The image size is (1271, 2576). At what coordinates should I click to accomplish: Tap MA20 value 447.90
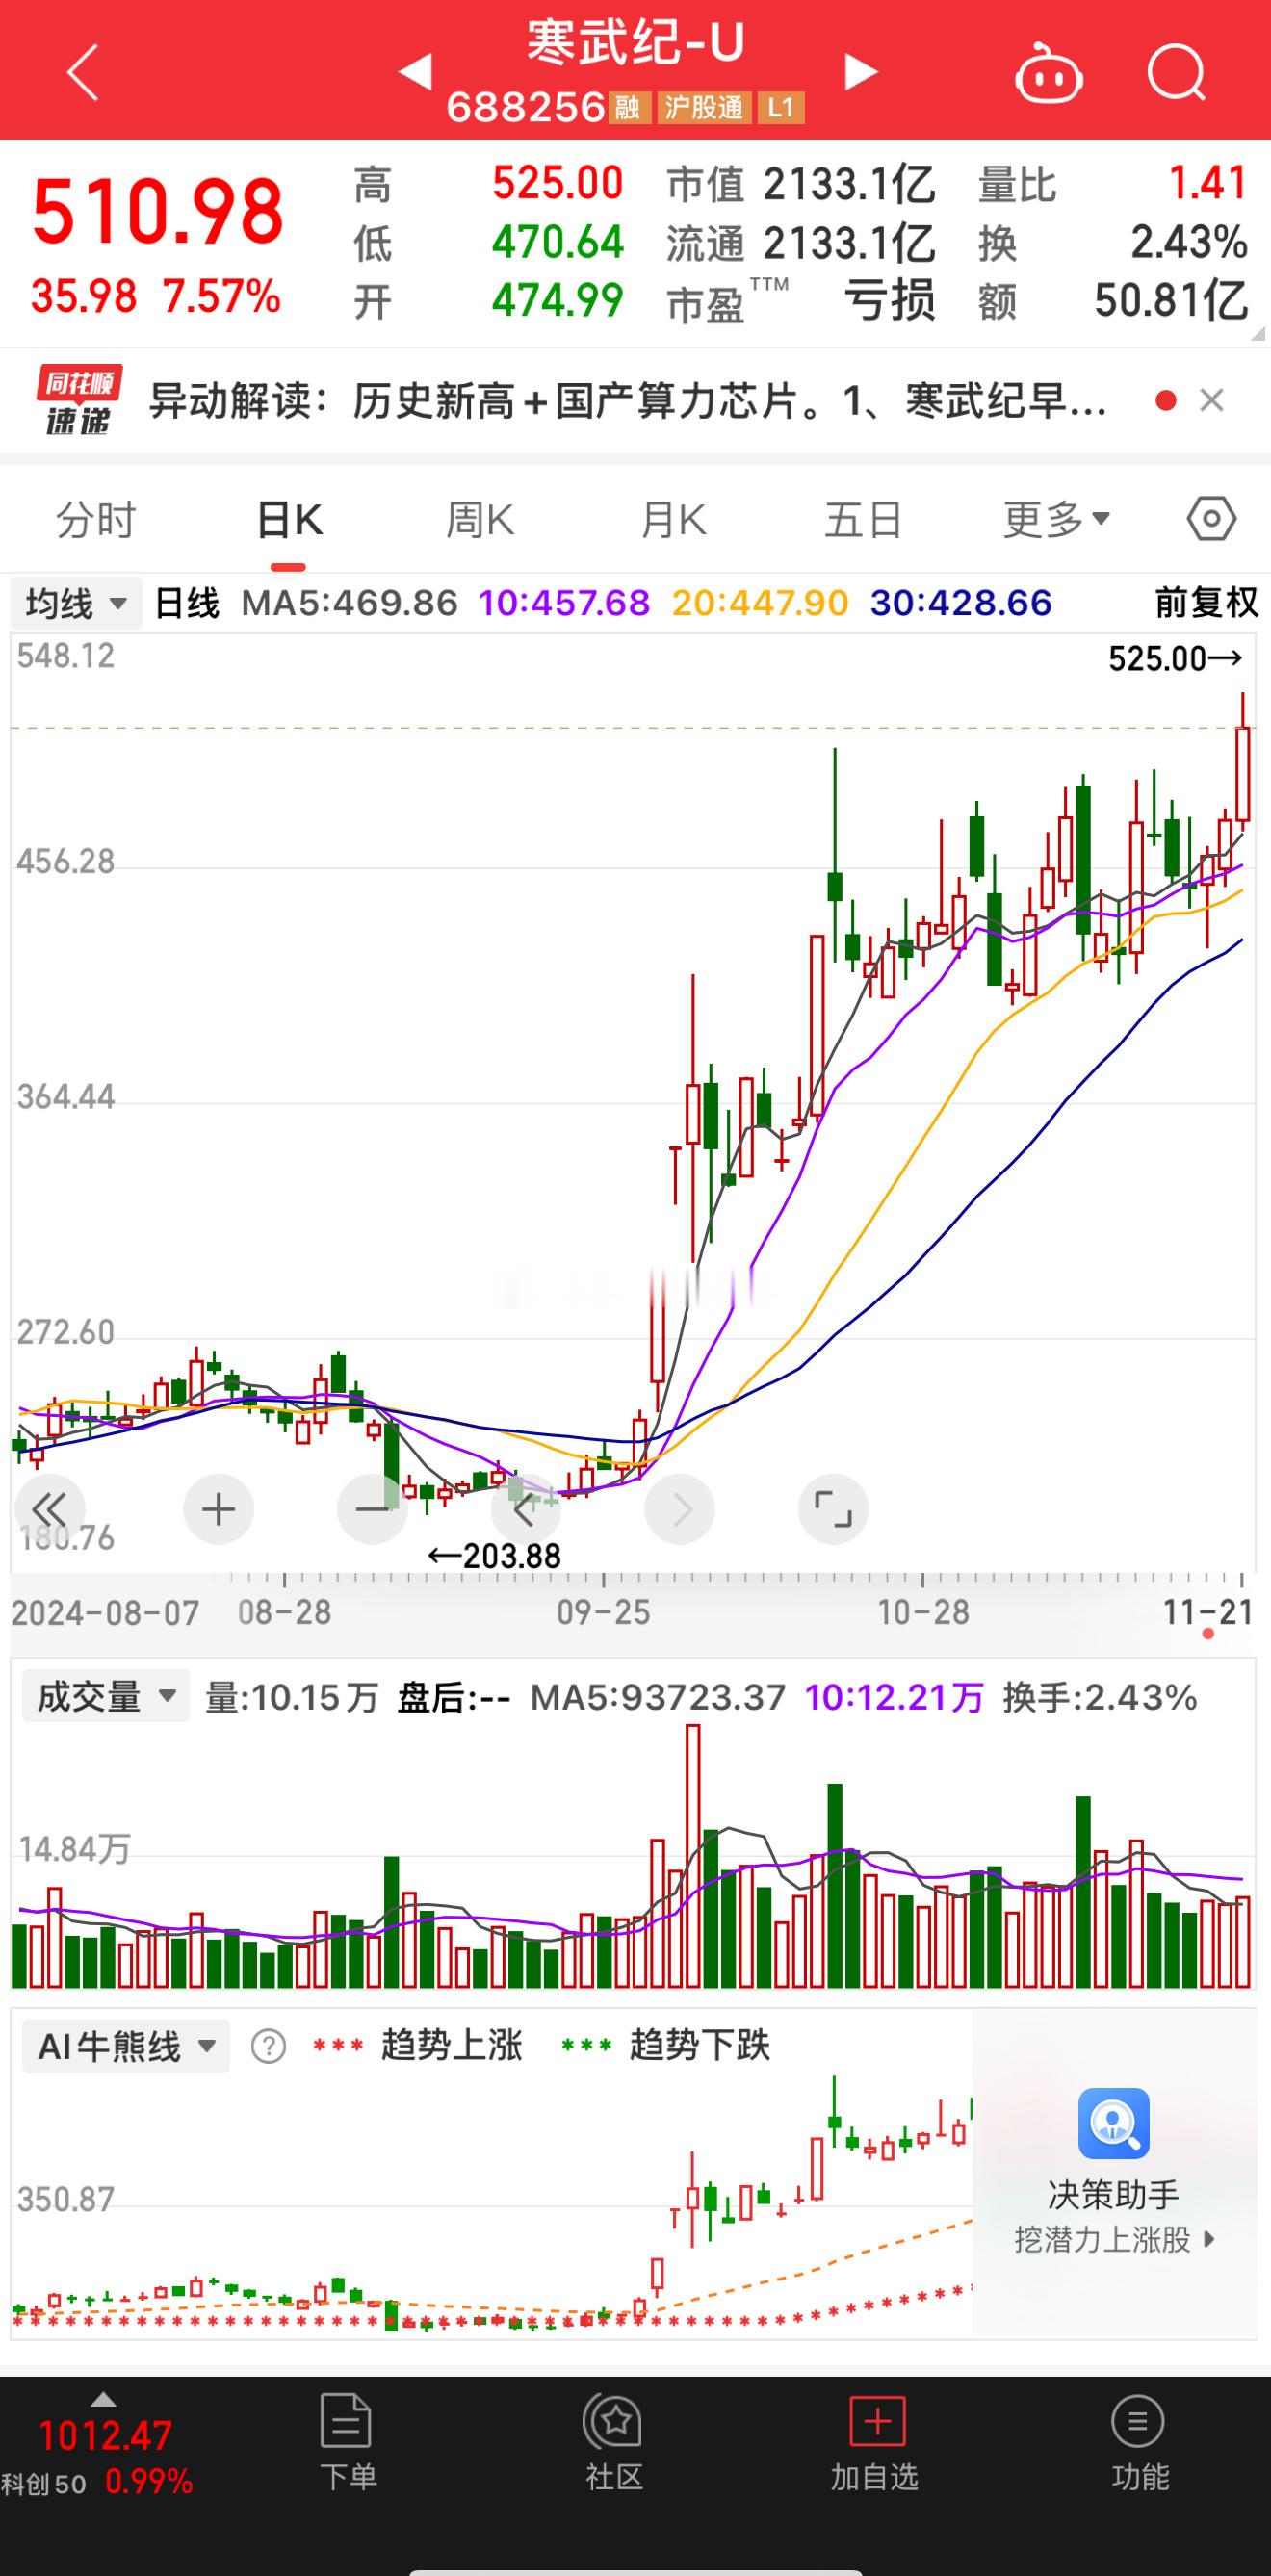tap(760, 603)
